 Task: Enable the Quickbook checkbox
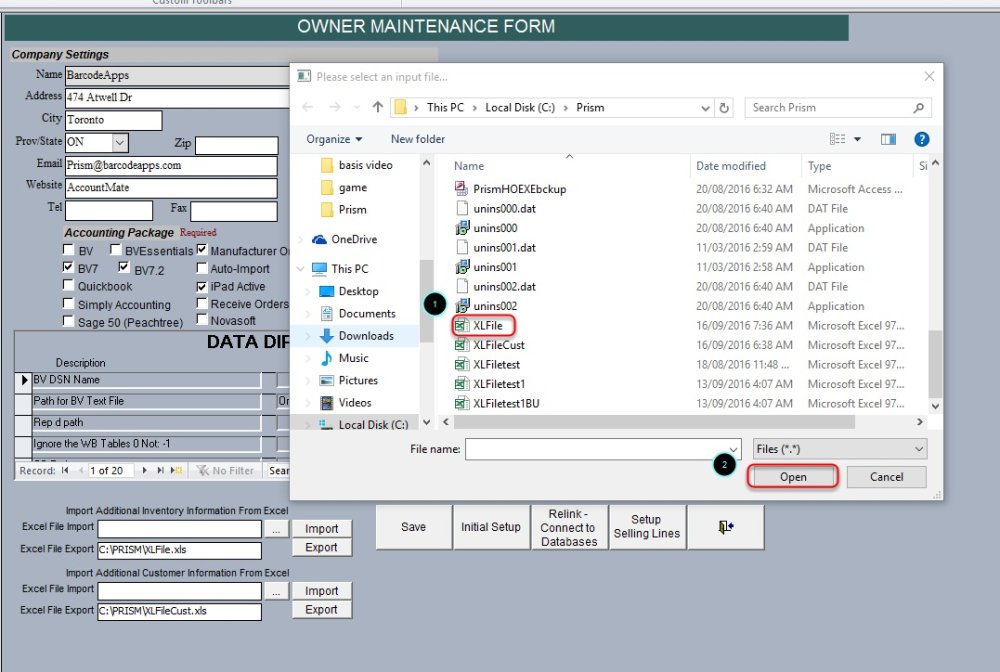[68, 286]
